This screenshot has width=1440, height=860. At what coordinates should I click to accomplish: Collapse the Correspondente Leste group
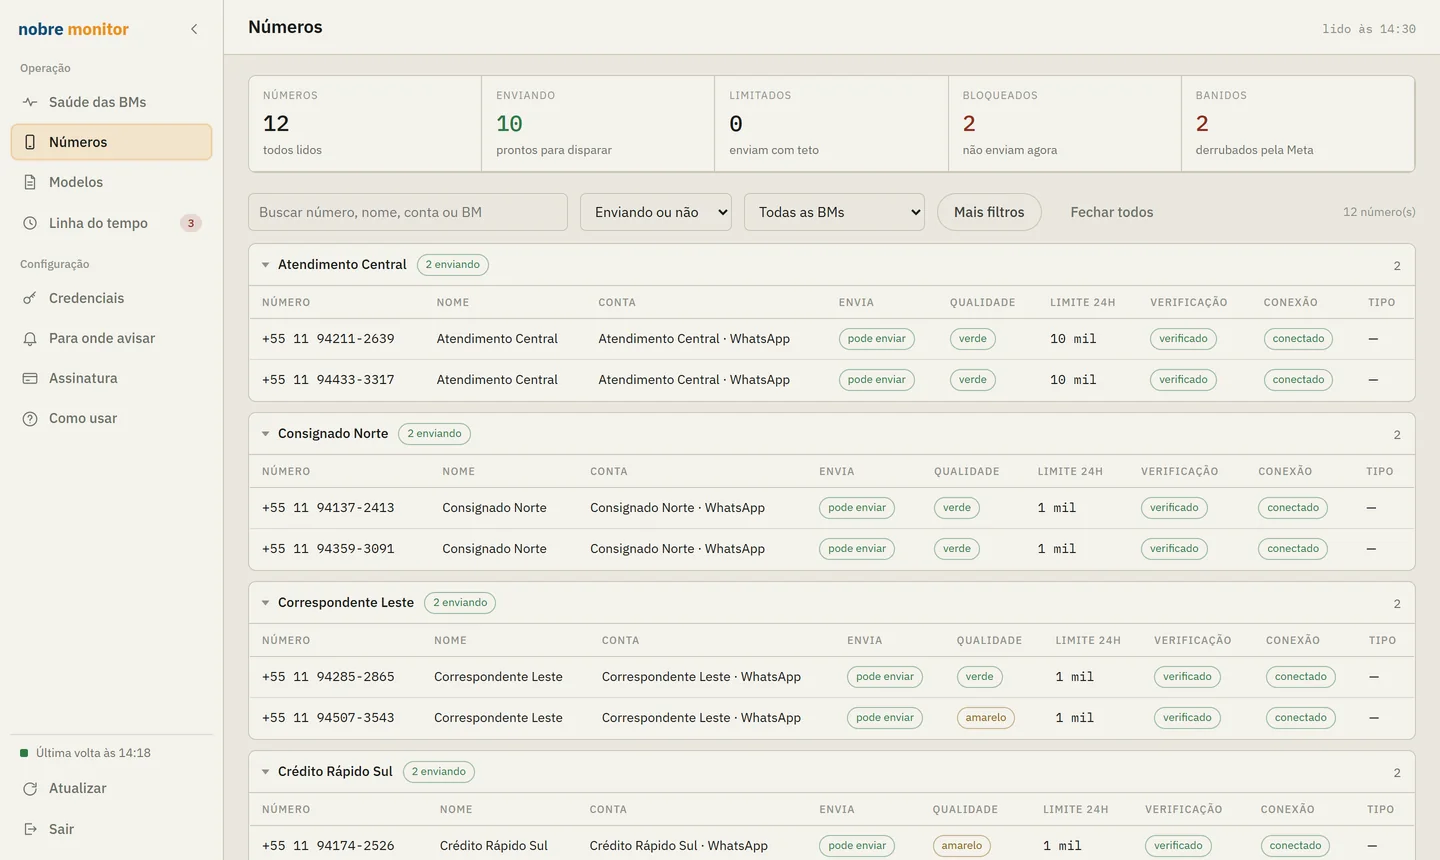[266, 603]
